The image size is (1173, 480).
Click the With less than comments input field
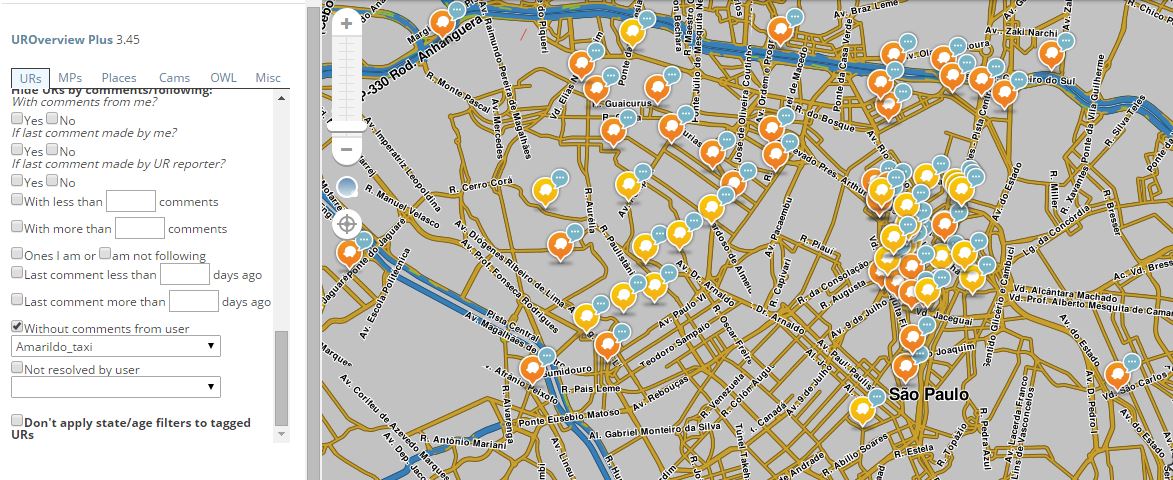pos(131,201)
